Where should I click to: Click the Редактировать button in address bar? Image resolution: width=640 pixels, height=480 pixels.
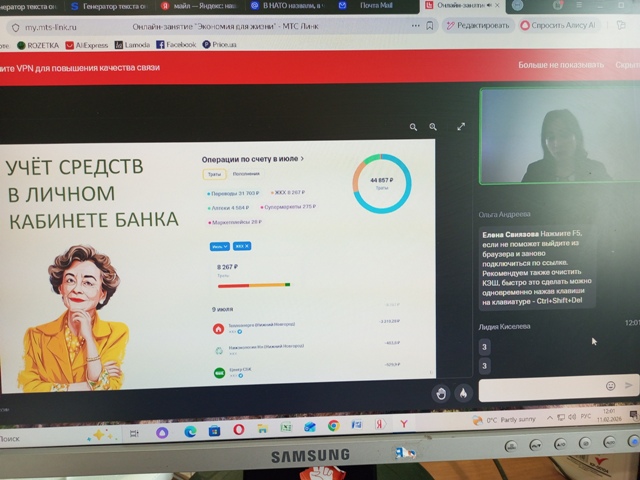click(481, 25)
